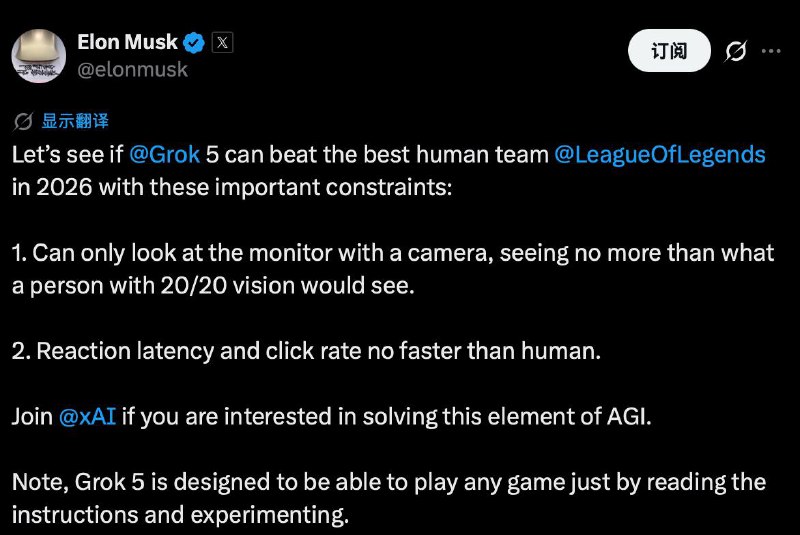The height and width of the screenshot is (535, 800).
Task: Click the blue verified checkmark badge
Action: click(195, 43)
